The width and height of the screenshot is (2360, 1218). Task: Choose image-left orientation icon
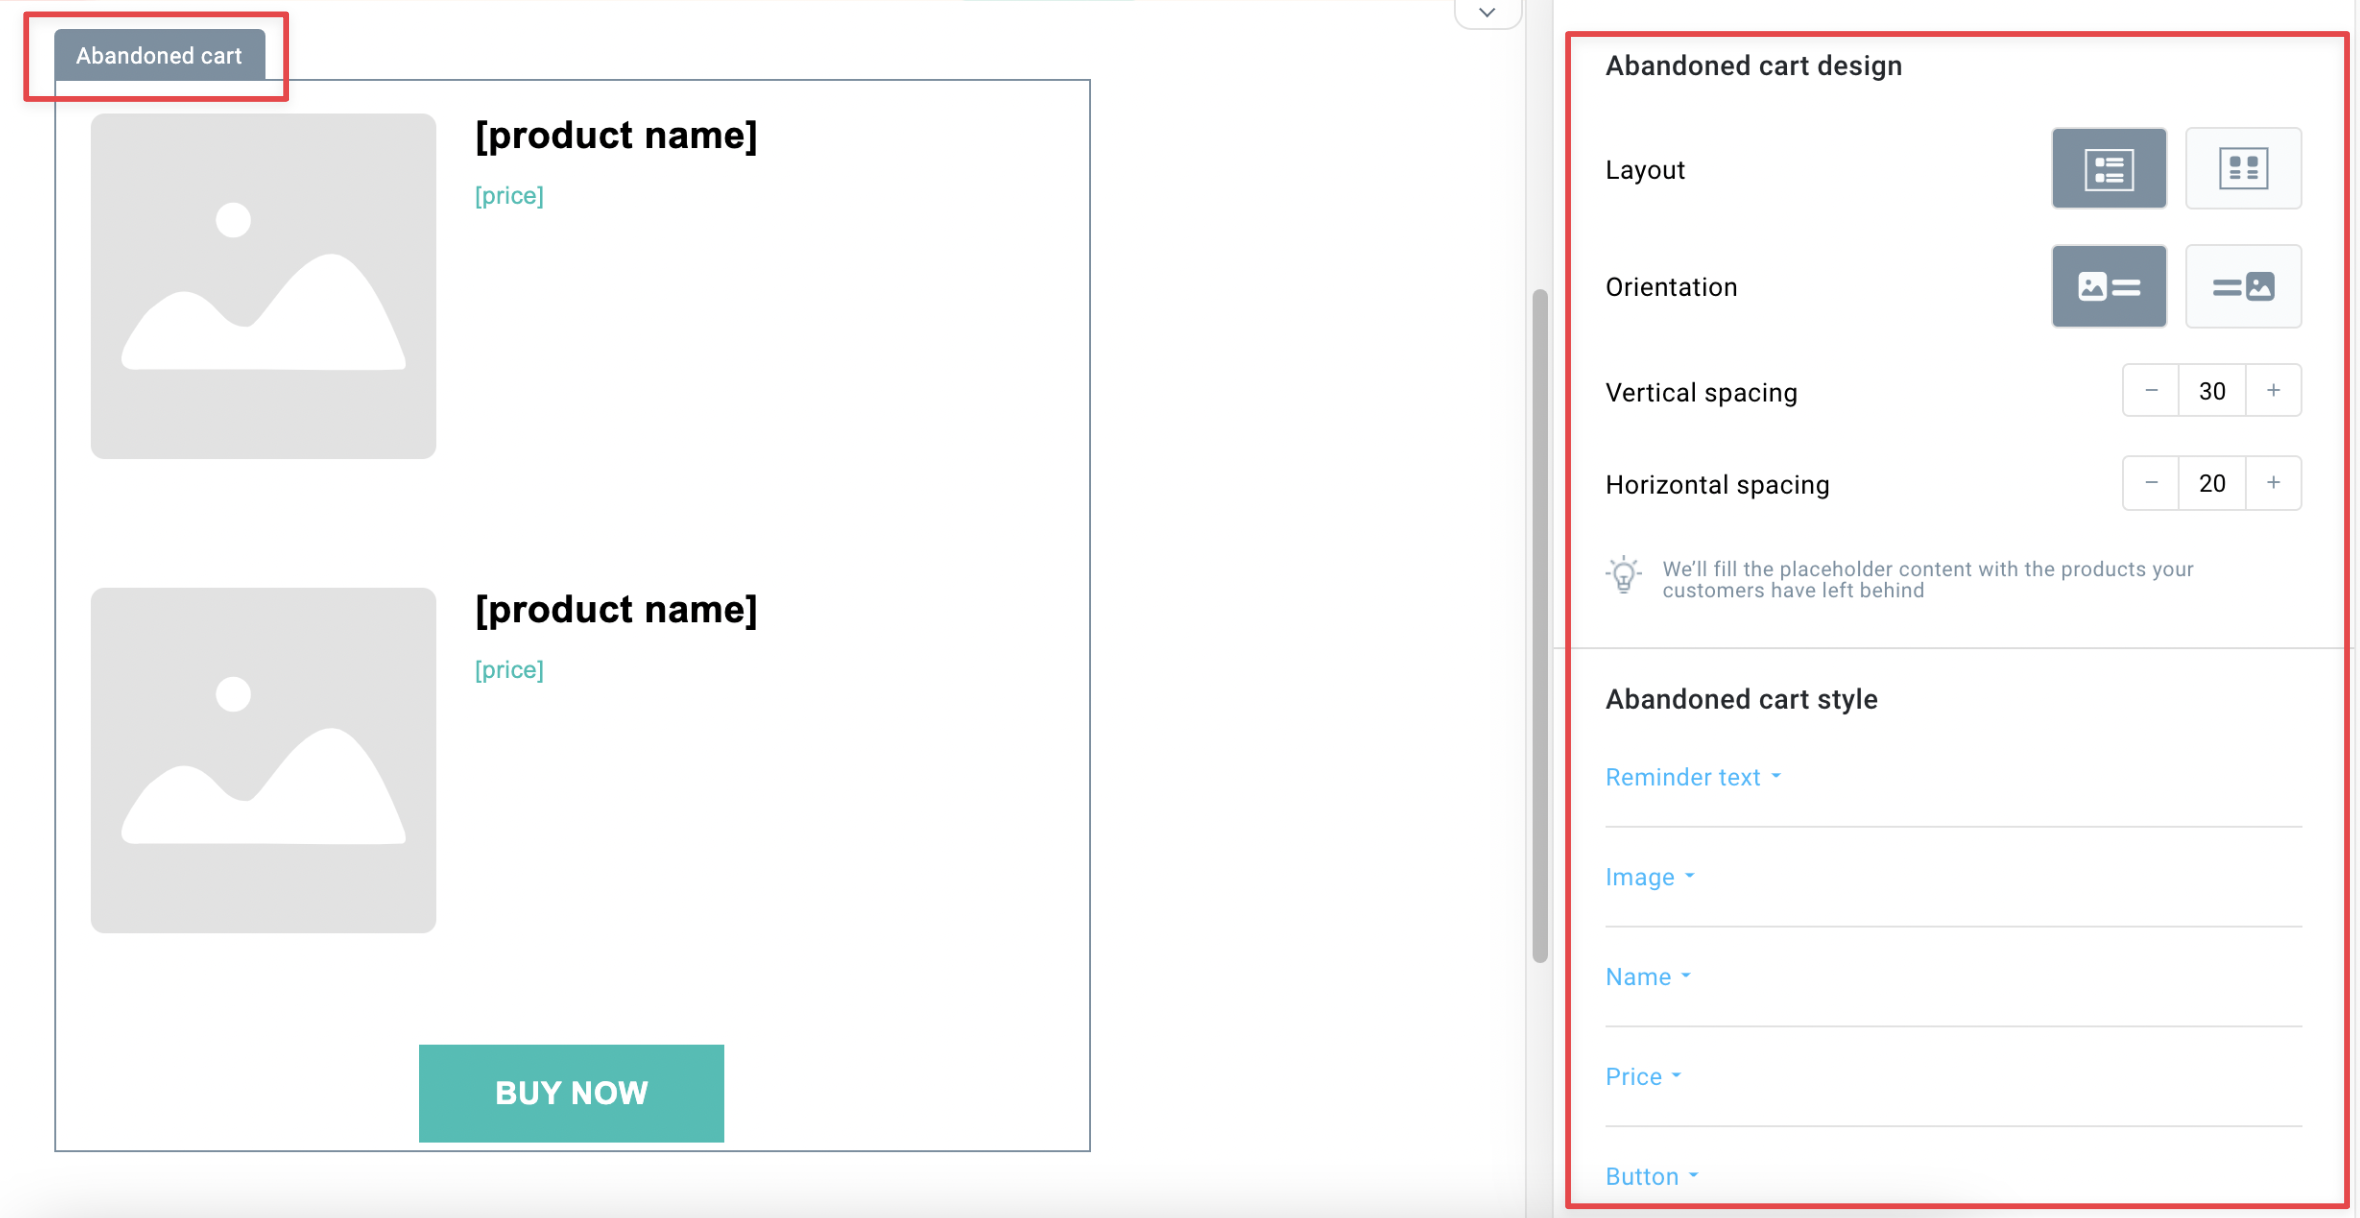click(x=2109, y=286)
